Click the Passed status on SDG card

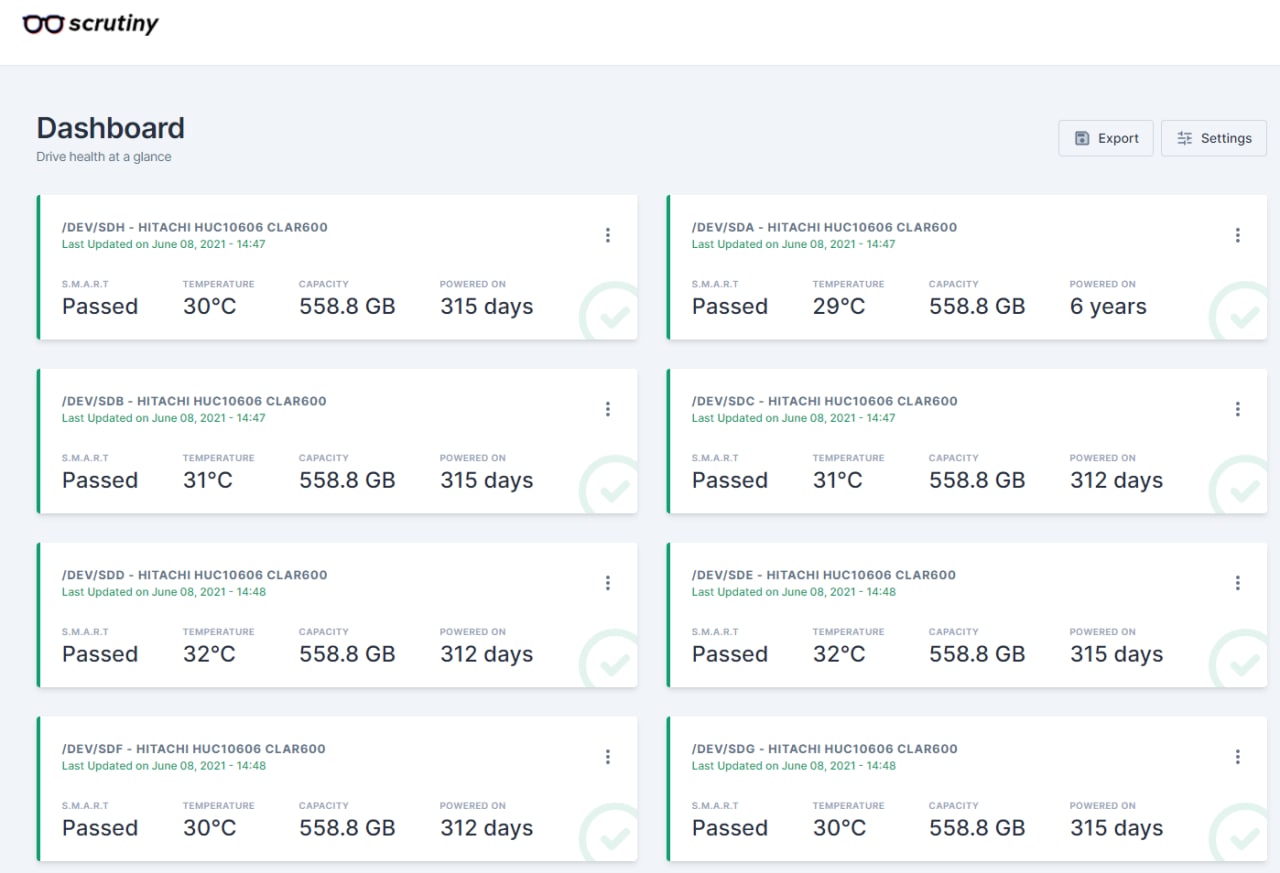[x=730, y=829]
